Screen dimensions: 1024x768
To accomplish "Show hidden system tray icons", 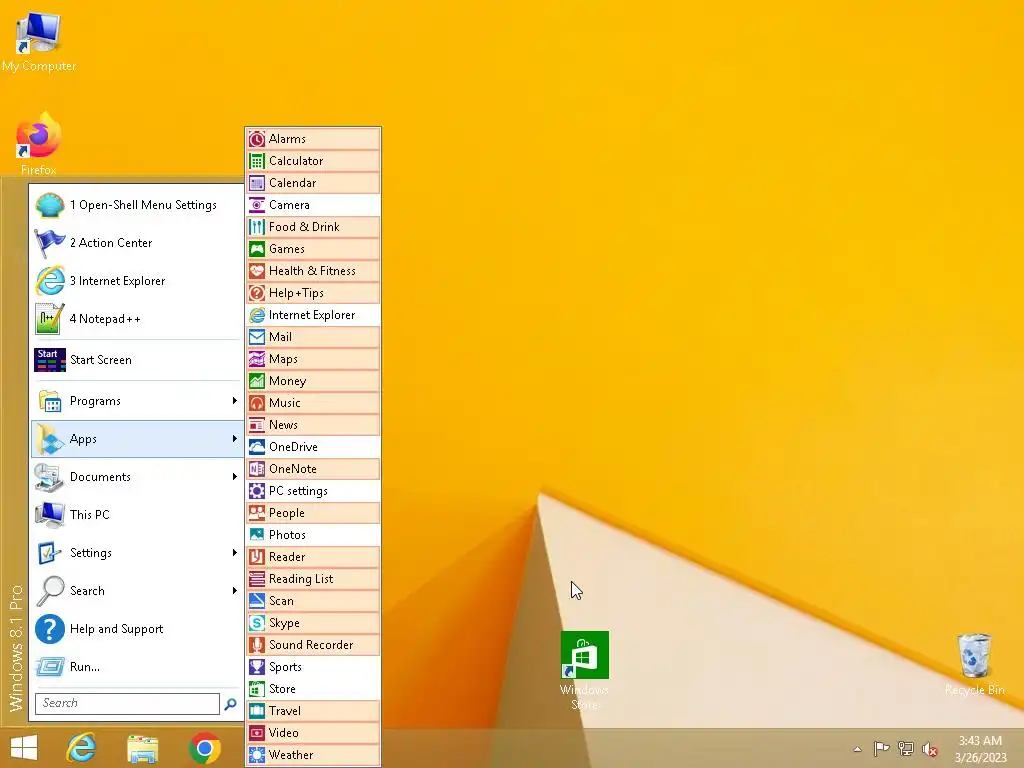I will point(857,749).
